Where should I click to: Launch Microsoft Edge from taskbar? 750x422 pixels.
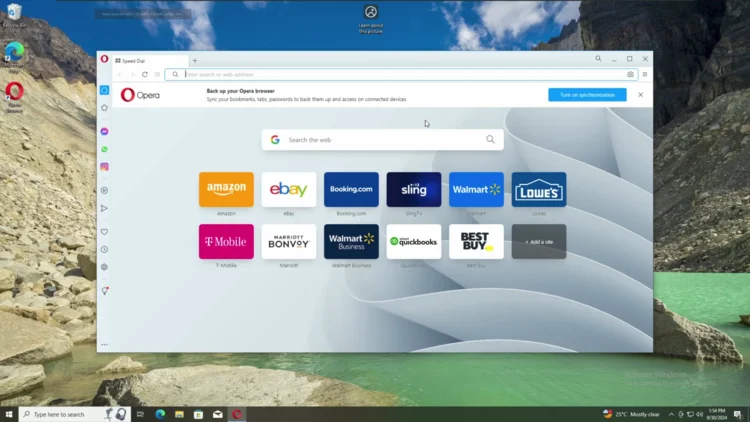(x=160, y=414)
